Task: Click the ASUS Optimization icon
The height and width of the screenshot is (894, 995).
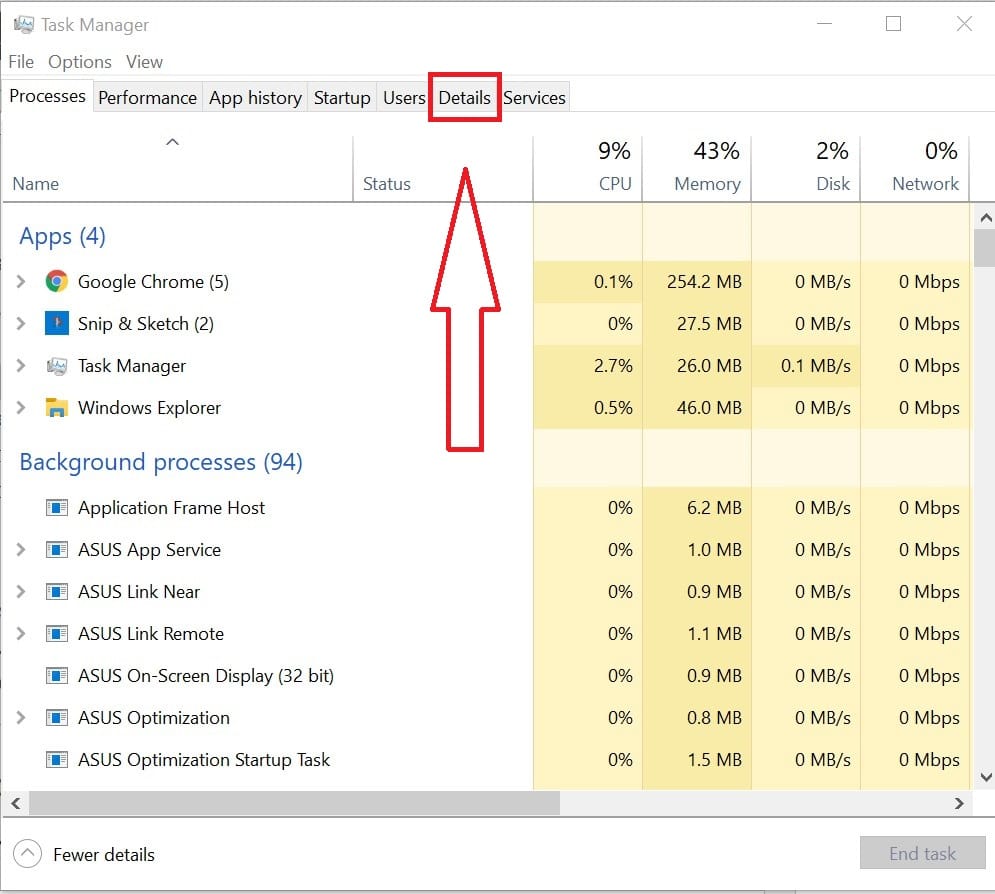Action: pyautogui.click(x=56, y=718)
